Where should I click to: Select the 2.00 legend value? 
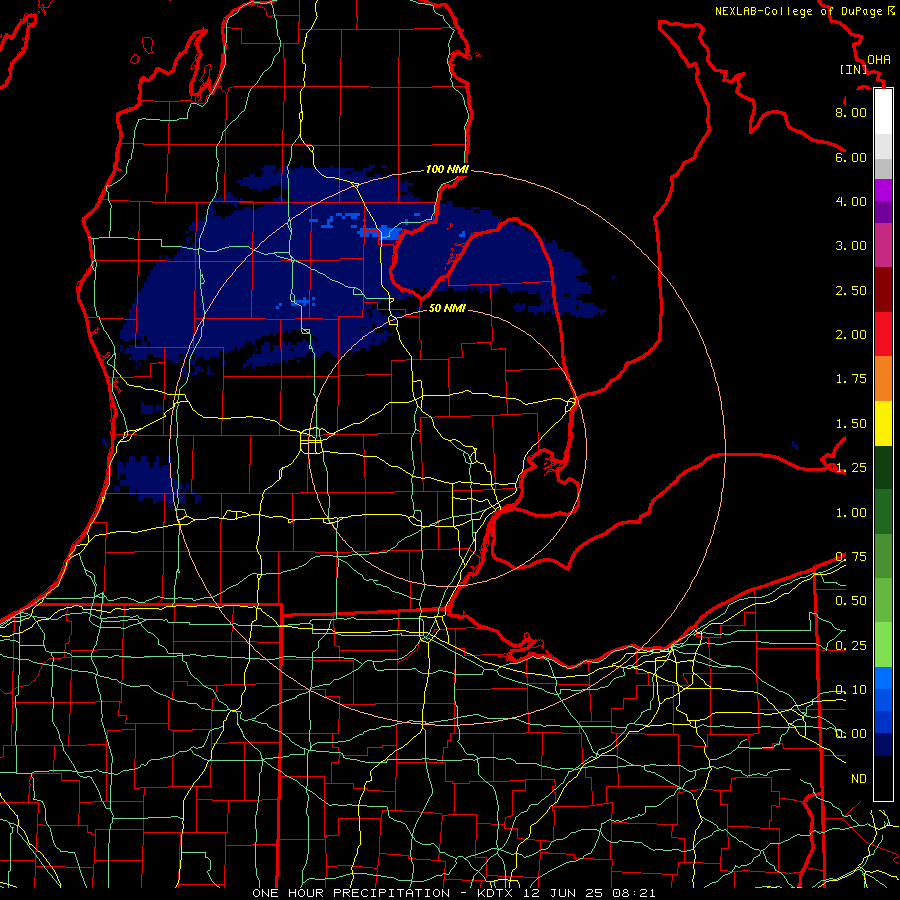coord(851,335)
